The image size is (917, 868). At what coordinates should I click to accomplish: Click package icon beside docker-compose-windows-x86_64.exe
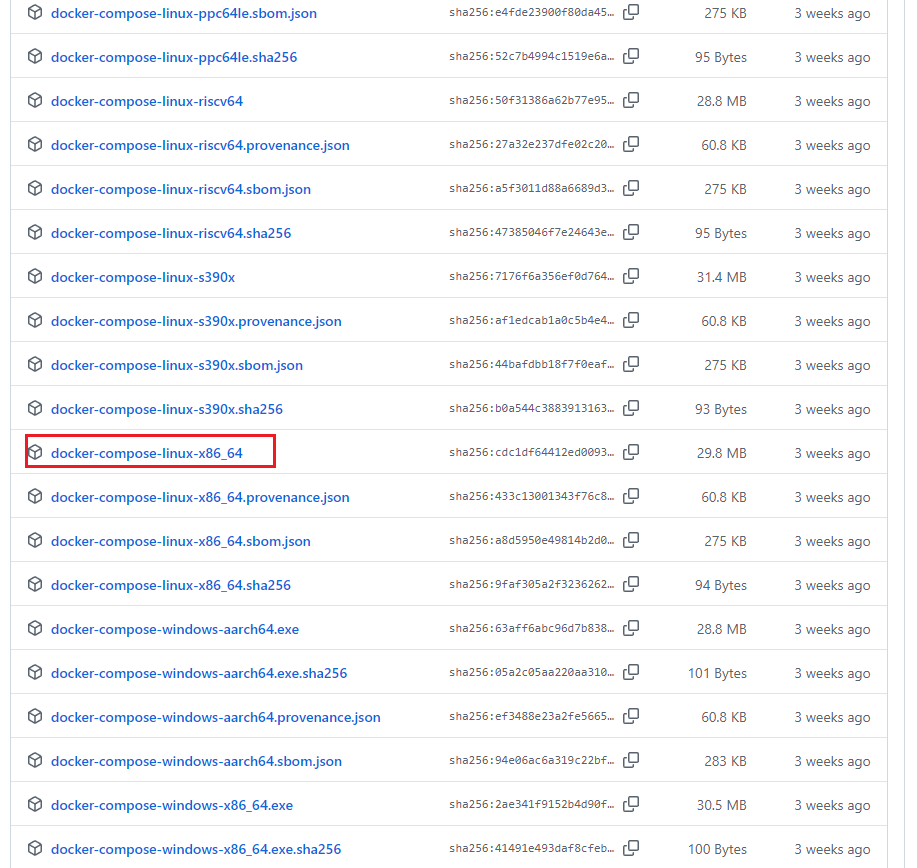(x=35, y=804)
